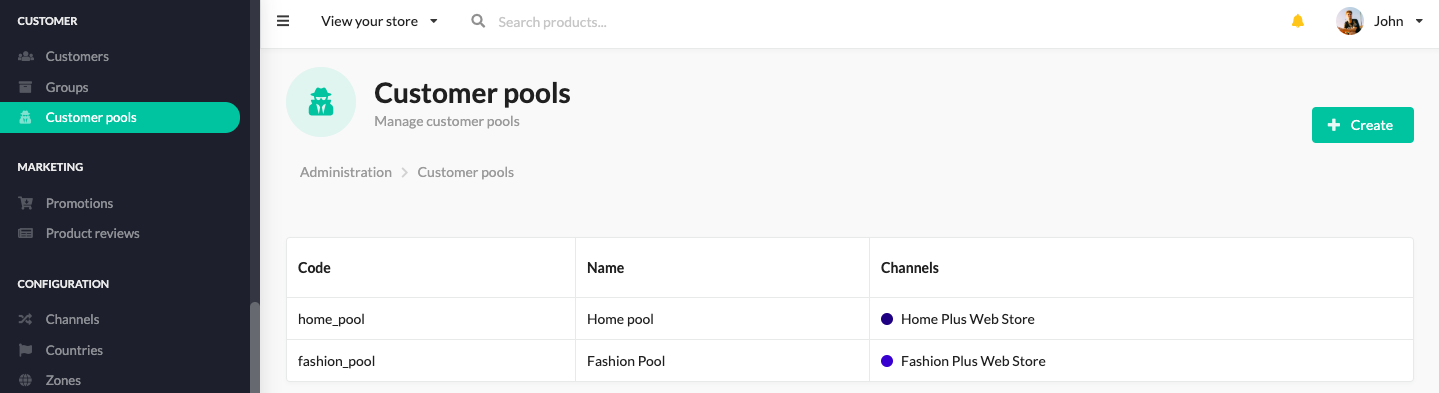Viewport: 1439px width, 393px height.
Task: Click the Code column header
Action: 431,268
